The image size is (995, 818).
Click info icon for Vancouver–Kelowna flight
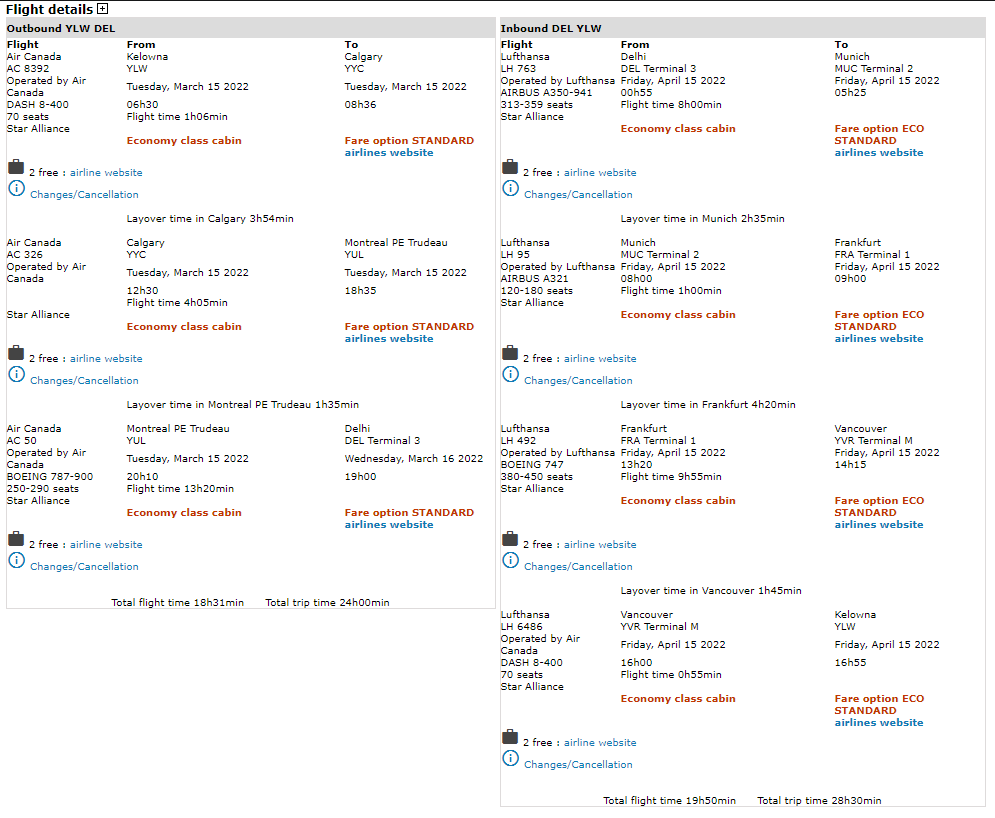click(510, 758)
